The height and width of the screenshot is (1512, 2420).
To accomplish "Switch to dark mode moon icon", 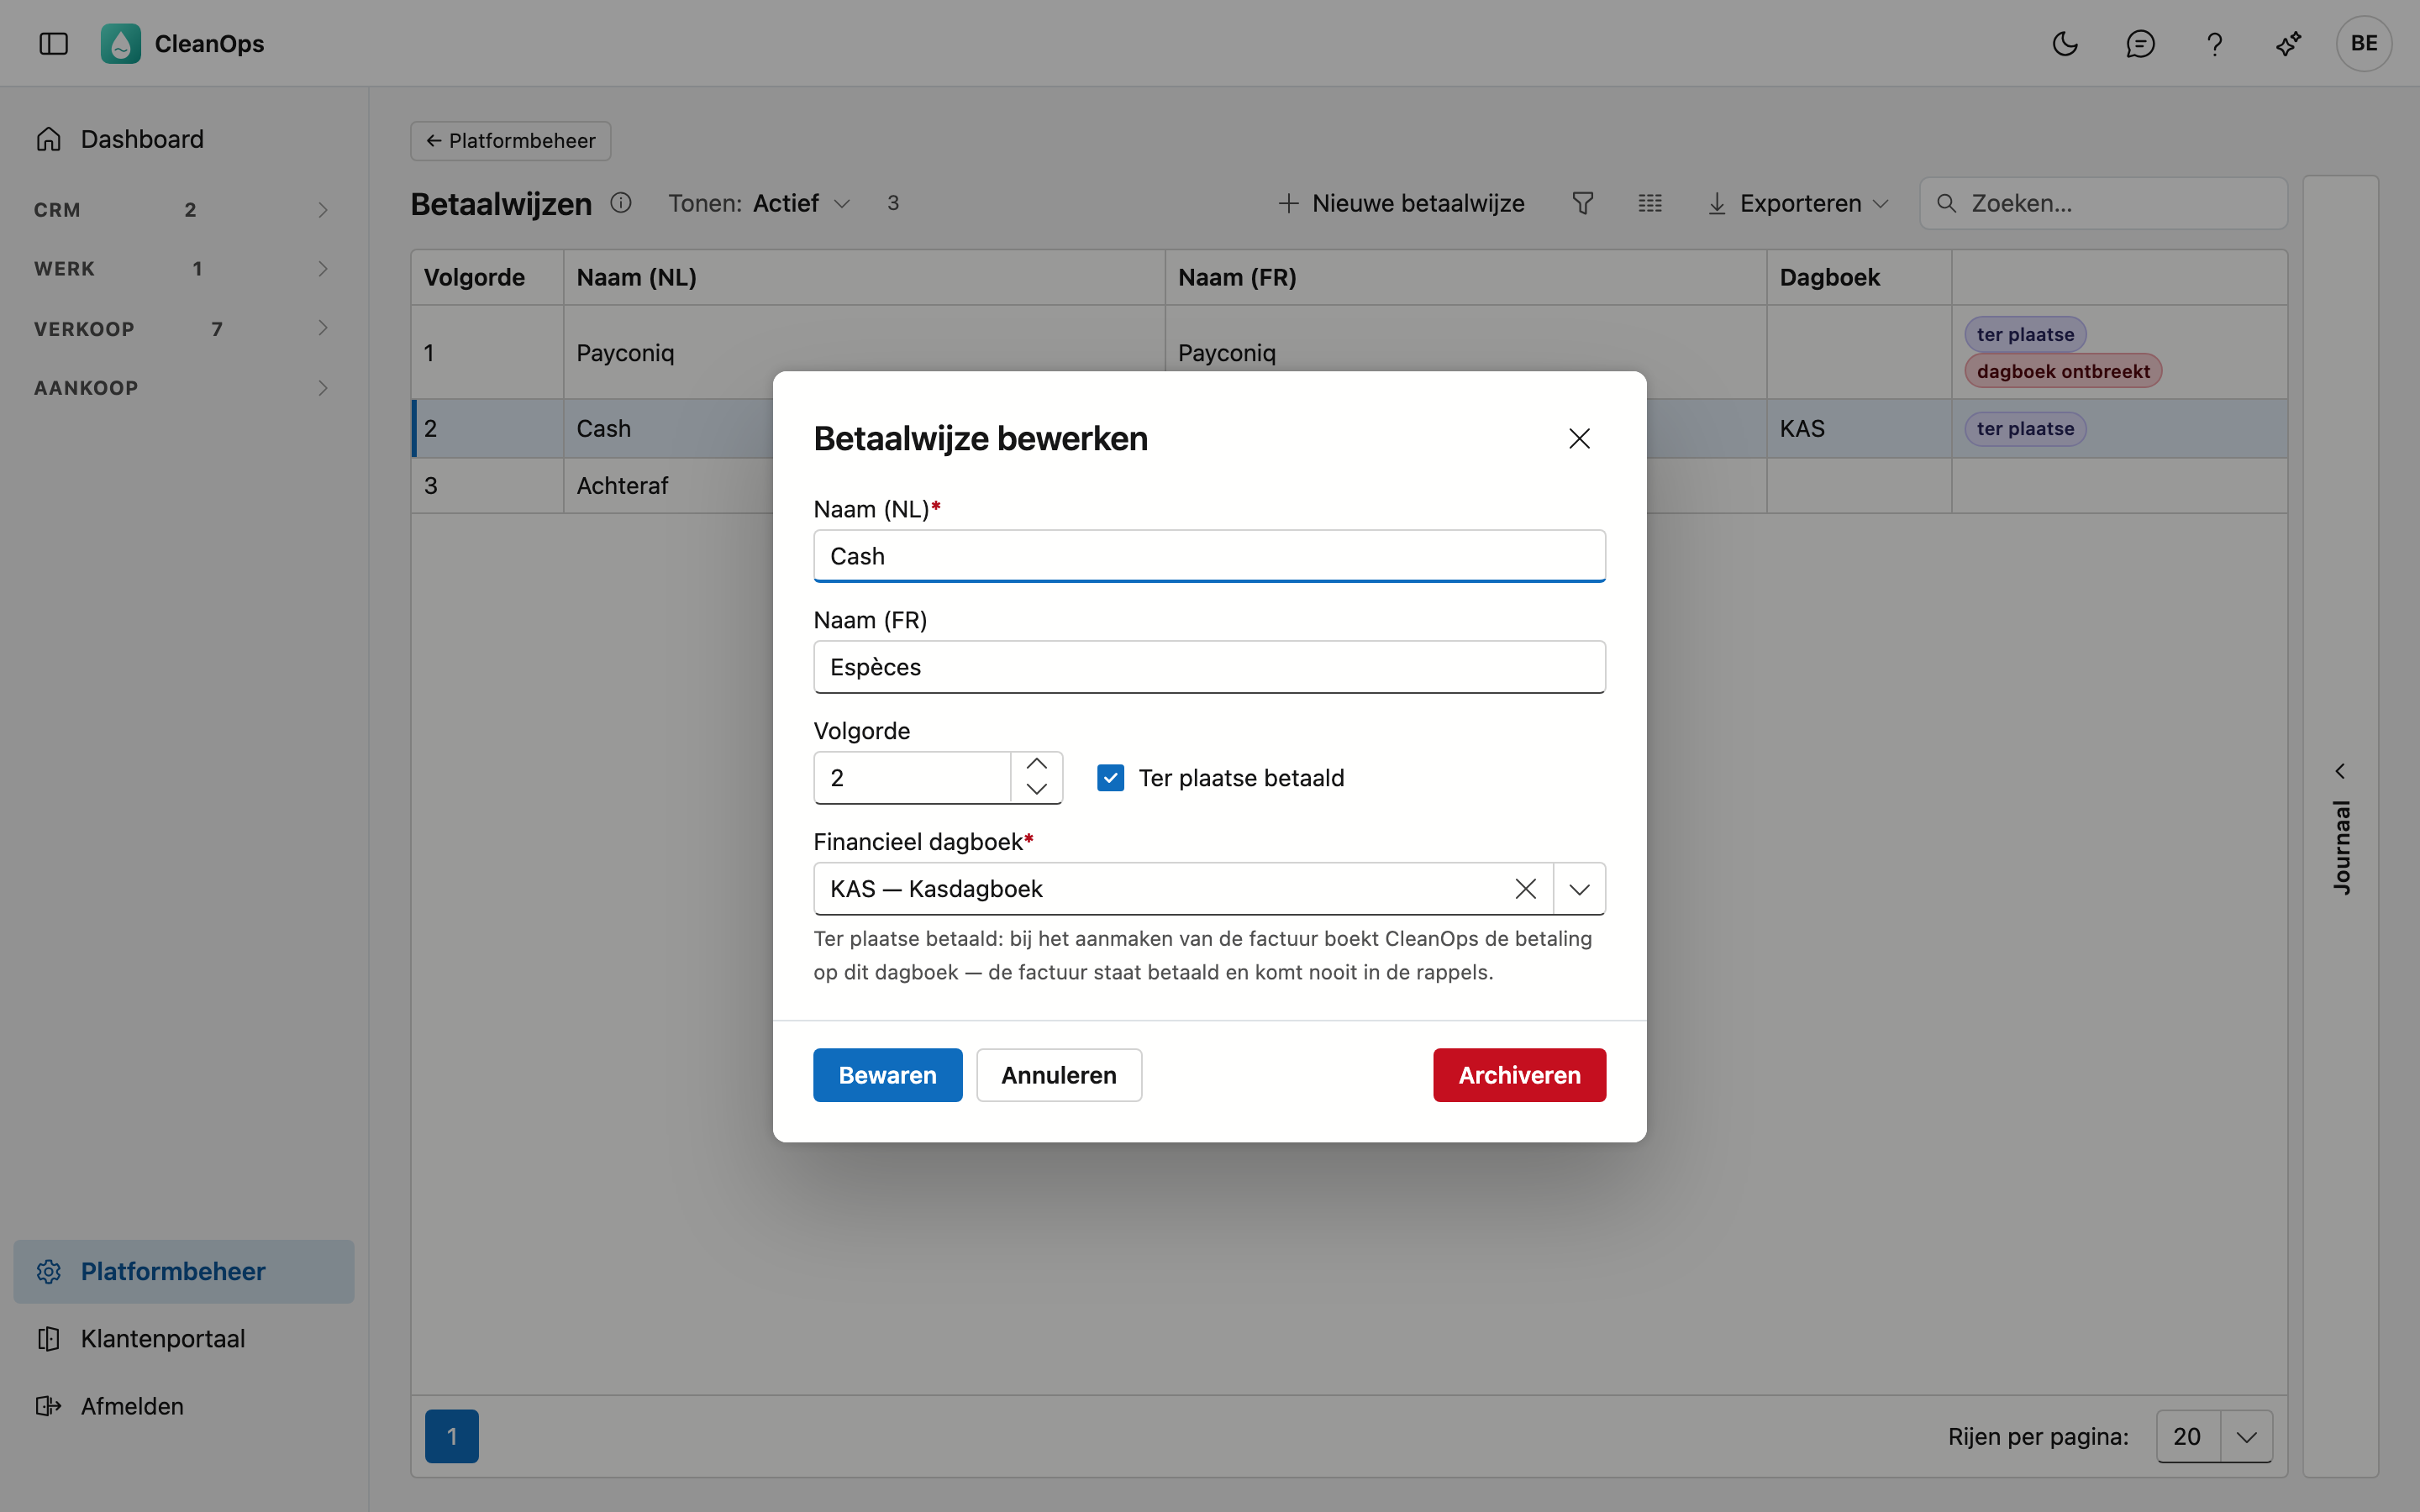I will pyautogui.click(x=2065, y=43).
